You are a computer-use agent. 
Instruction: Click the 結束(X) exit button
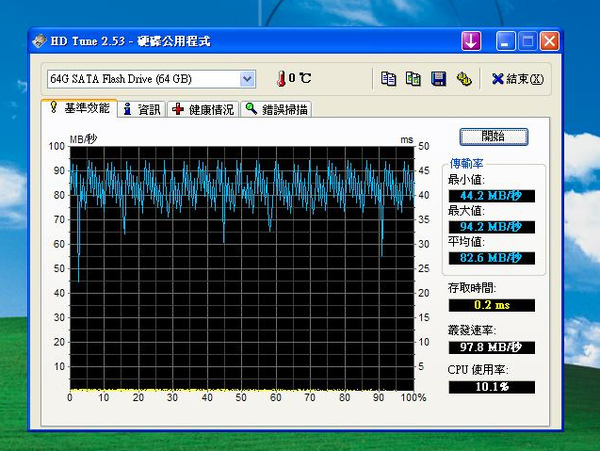click(x=517, y=79)
